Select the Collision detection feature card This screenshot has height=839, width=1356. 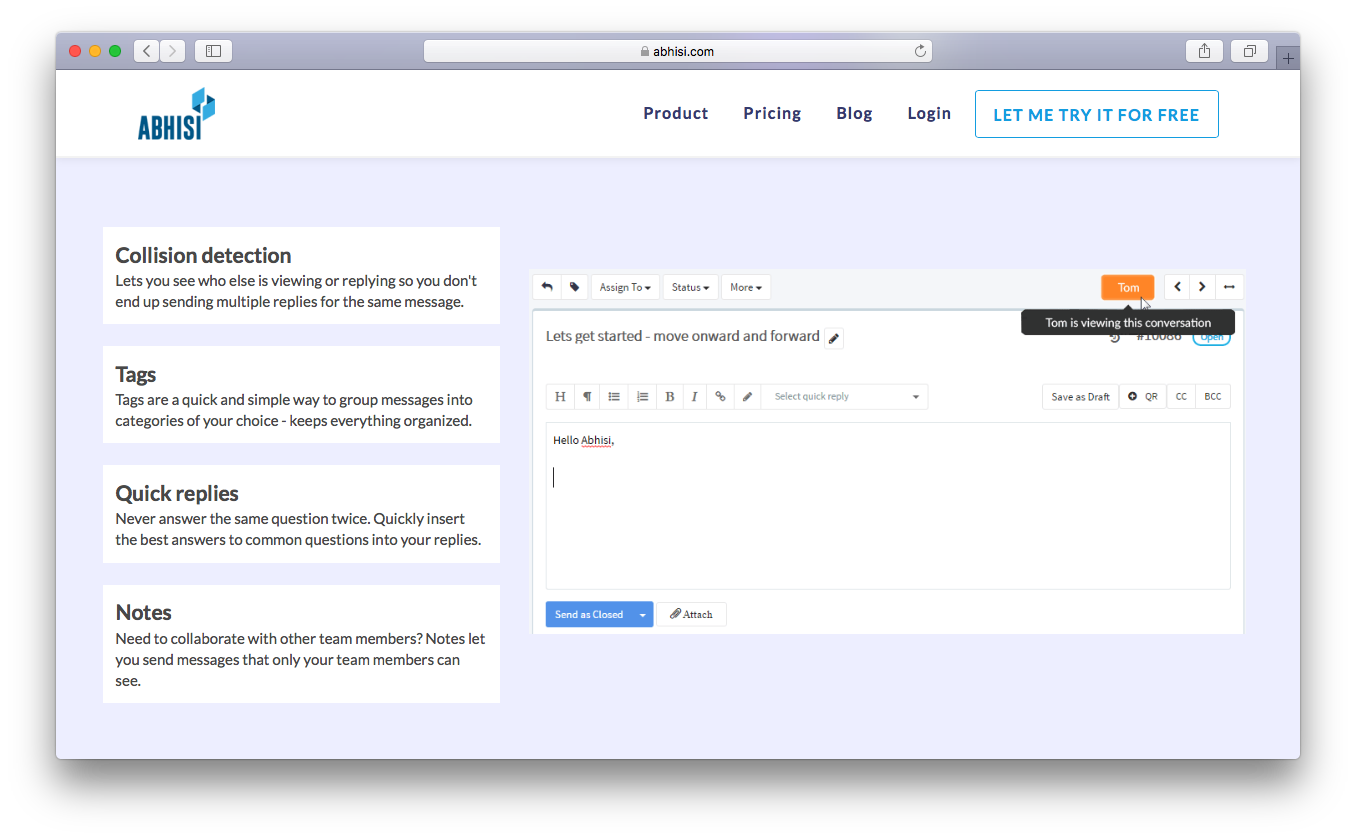[301, 276]
